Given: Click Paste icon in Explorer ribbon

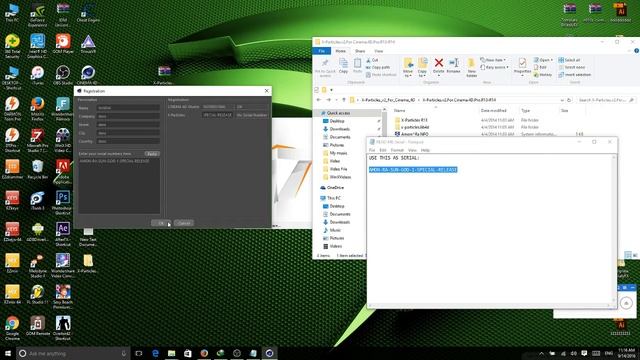Looking at the screenshot, I should click(358, 65).
